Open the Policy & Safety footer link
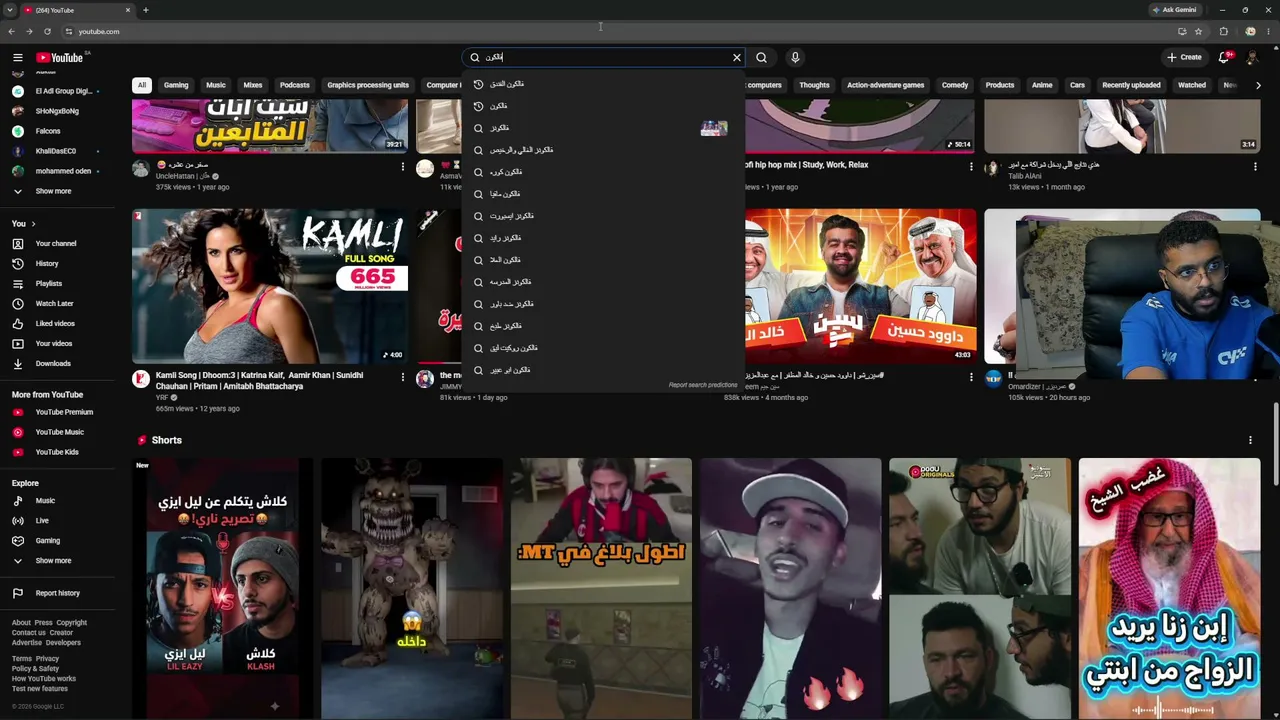Screen dimensions: 1280x720 click(x=36, y=669)
